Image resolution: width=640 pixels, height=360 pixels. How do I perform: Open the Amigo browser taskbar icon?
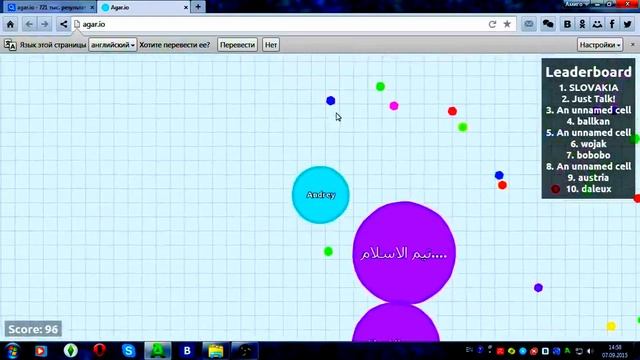[158, 351]
